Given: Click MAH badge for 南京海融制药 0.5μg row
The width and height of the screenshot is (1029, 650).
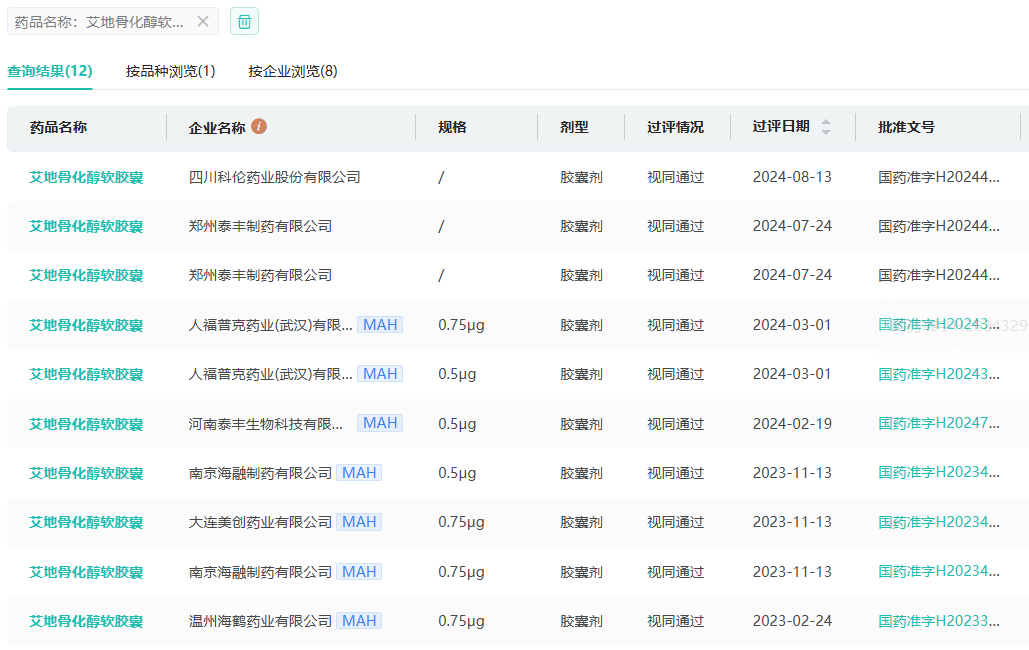Looking at the screenshot, I should click(x=358, y=472).
